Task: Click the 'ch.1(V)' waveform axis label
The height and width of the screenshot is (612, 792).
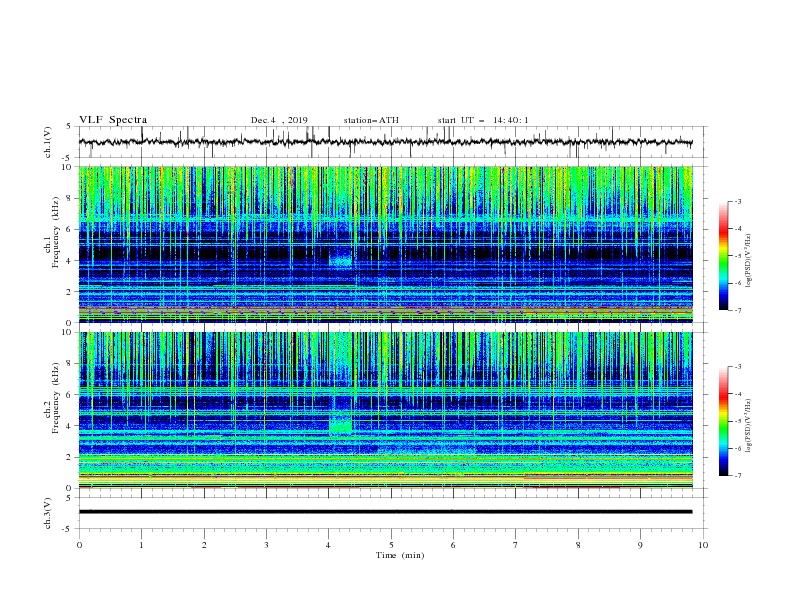Action: (47, 142)
